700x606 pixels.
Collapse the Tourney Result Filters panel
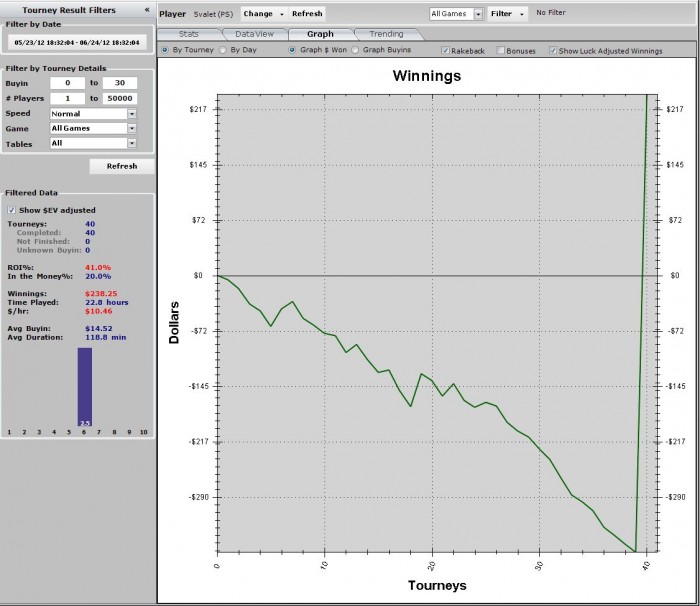click(x=147, y=9)
